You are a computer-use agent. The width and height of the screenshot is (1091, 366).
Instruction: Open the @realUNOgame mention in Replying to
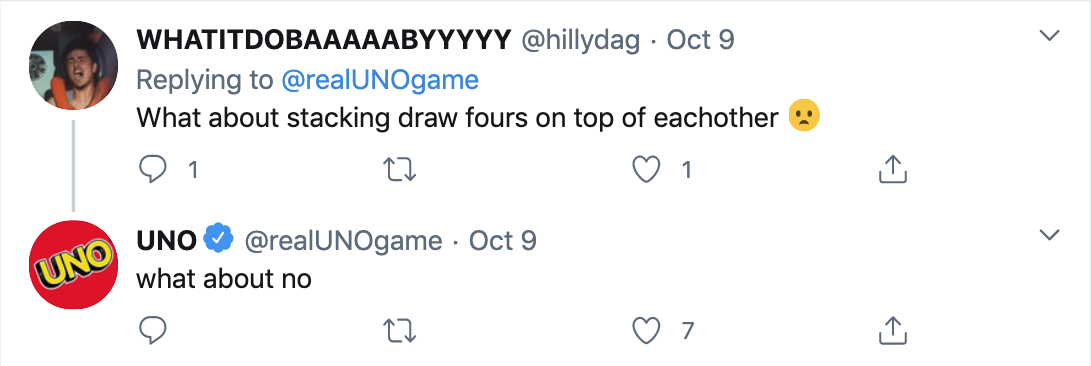coord(380,80)
